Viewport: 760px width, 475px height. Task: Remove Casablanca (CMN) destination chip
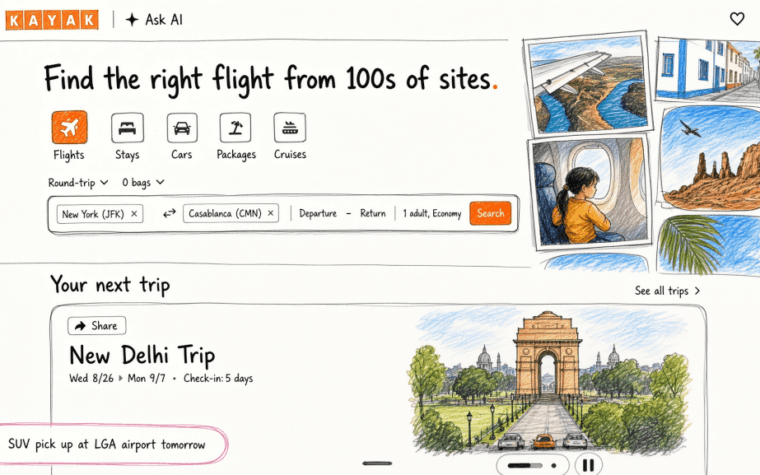271,213
